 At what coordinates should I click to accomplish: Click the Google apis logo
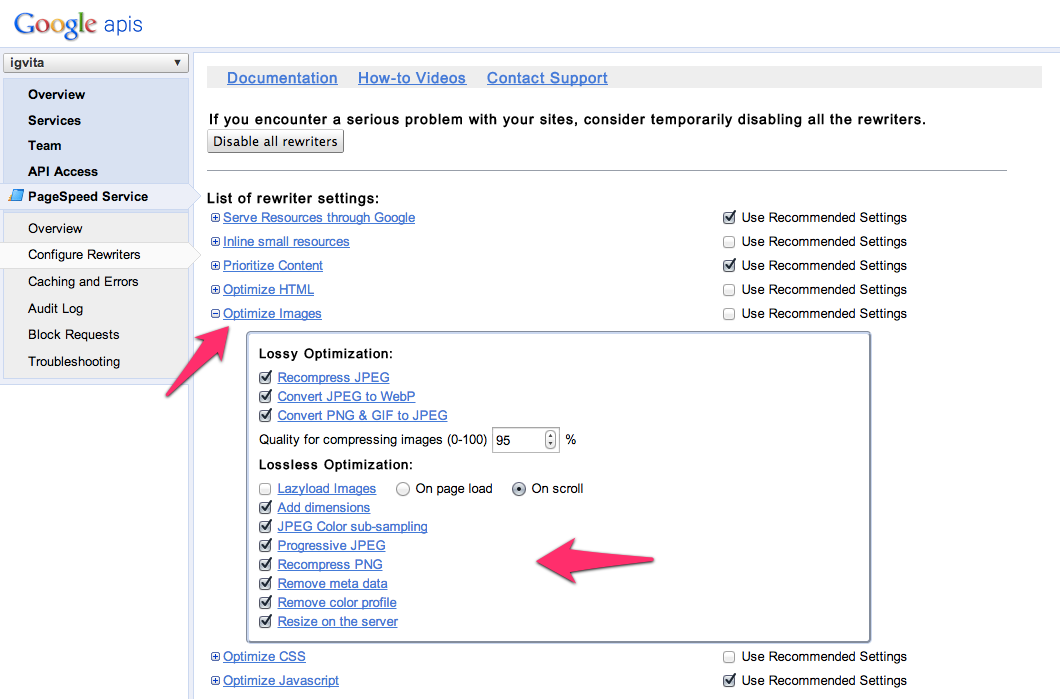coord(78,24)
